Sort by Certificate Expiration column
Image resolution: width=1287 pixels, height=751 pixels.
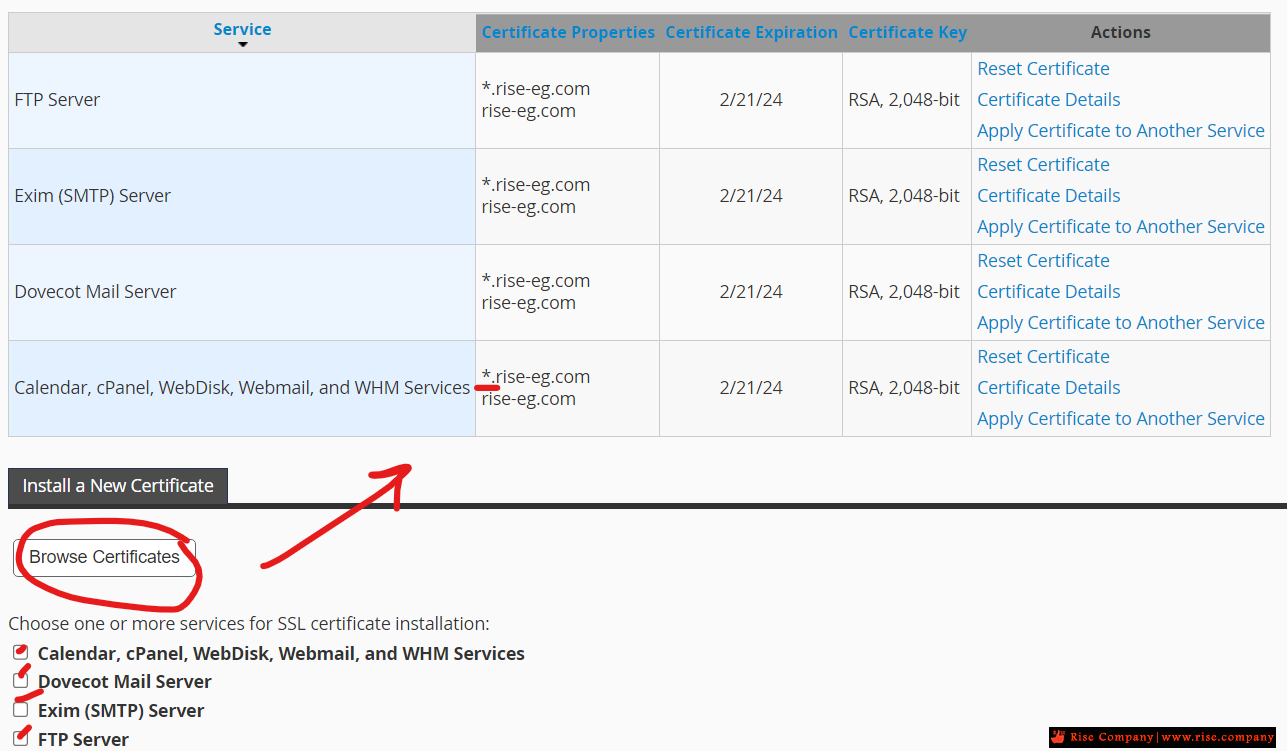tap(751, 32)
